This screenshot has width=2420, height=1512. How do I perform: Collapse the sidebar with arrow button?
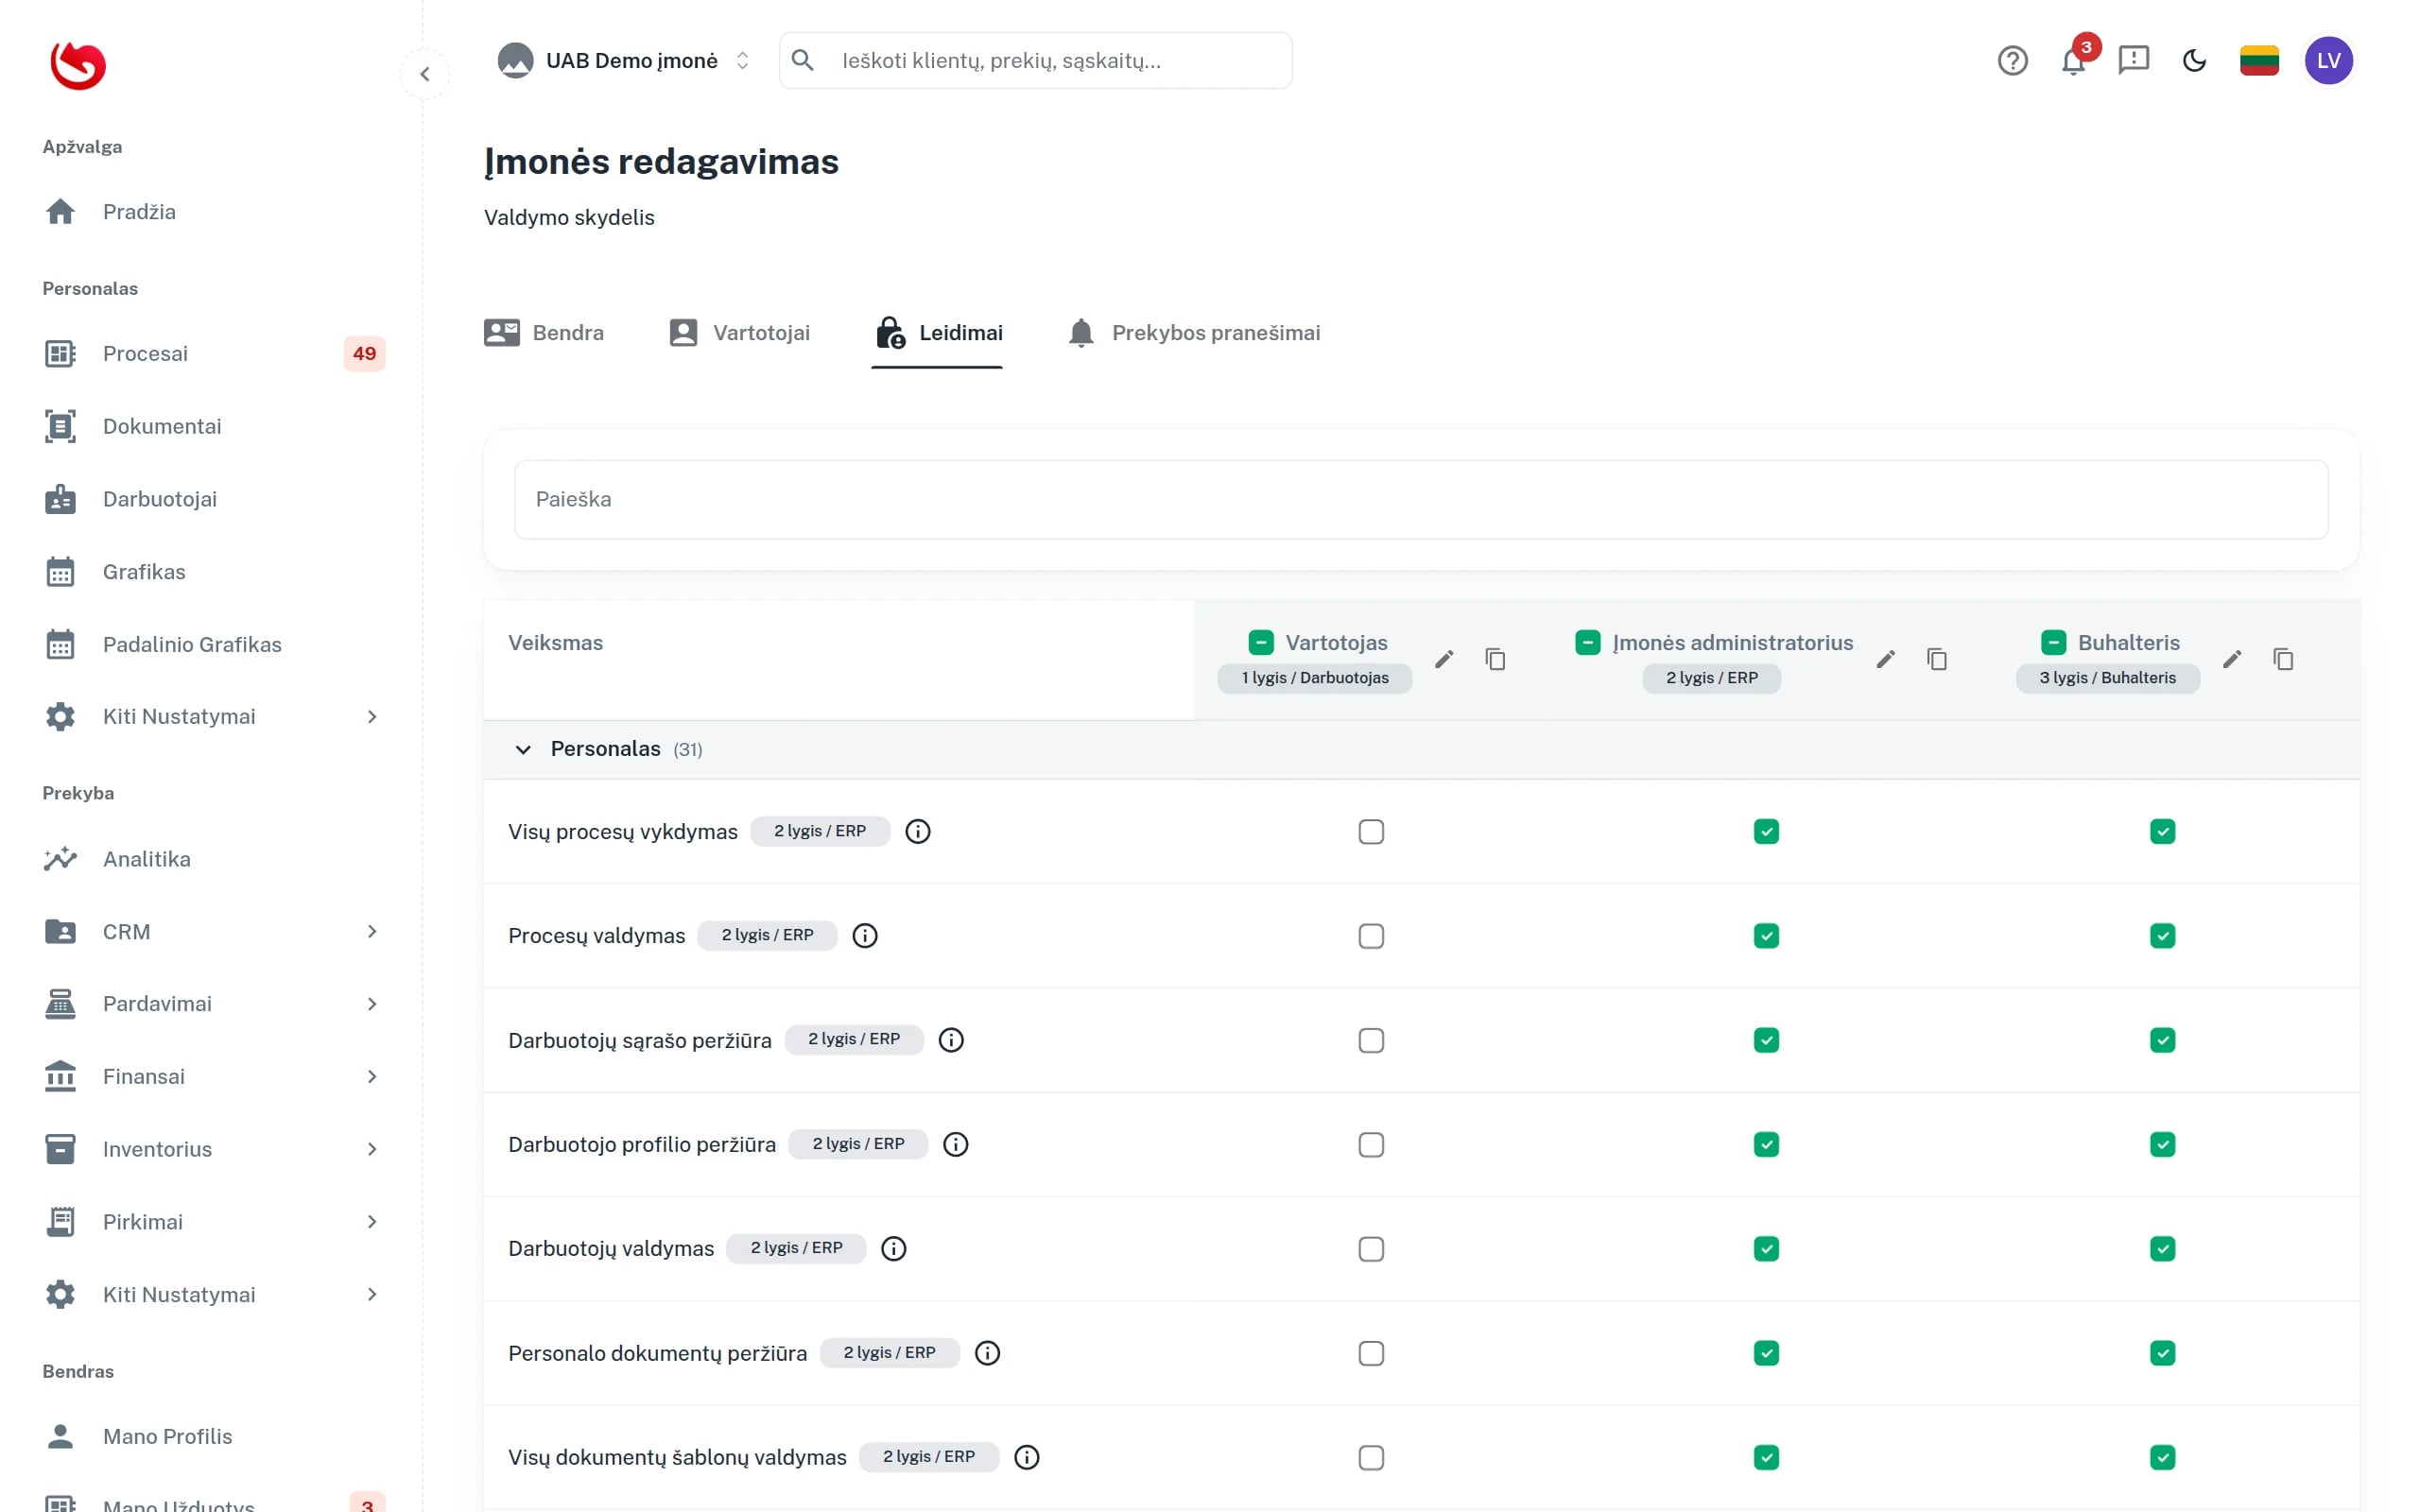425,74
